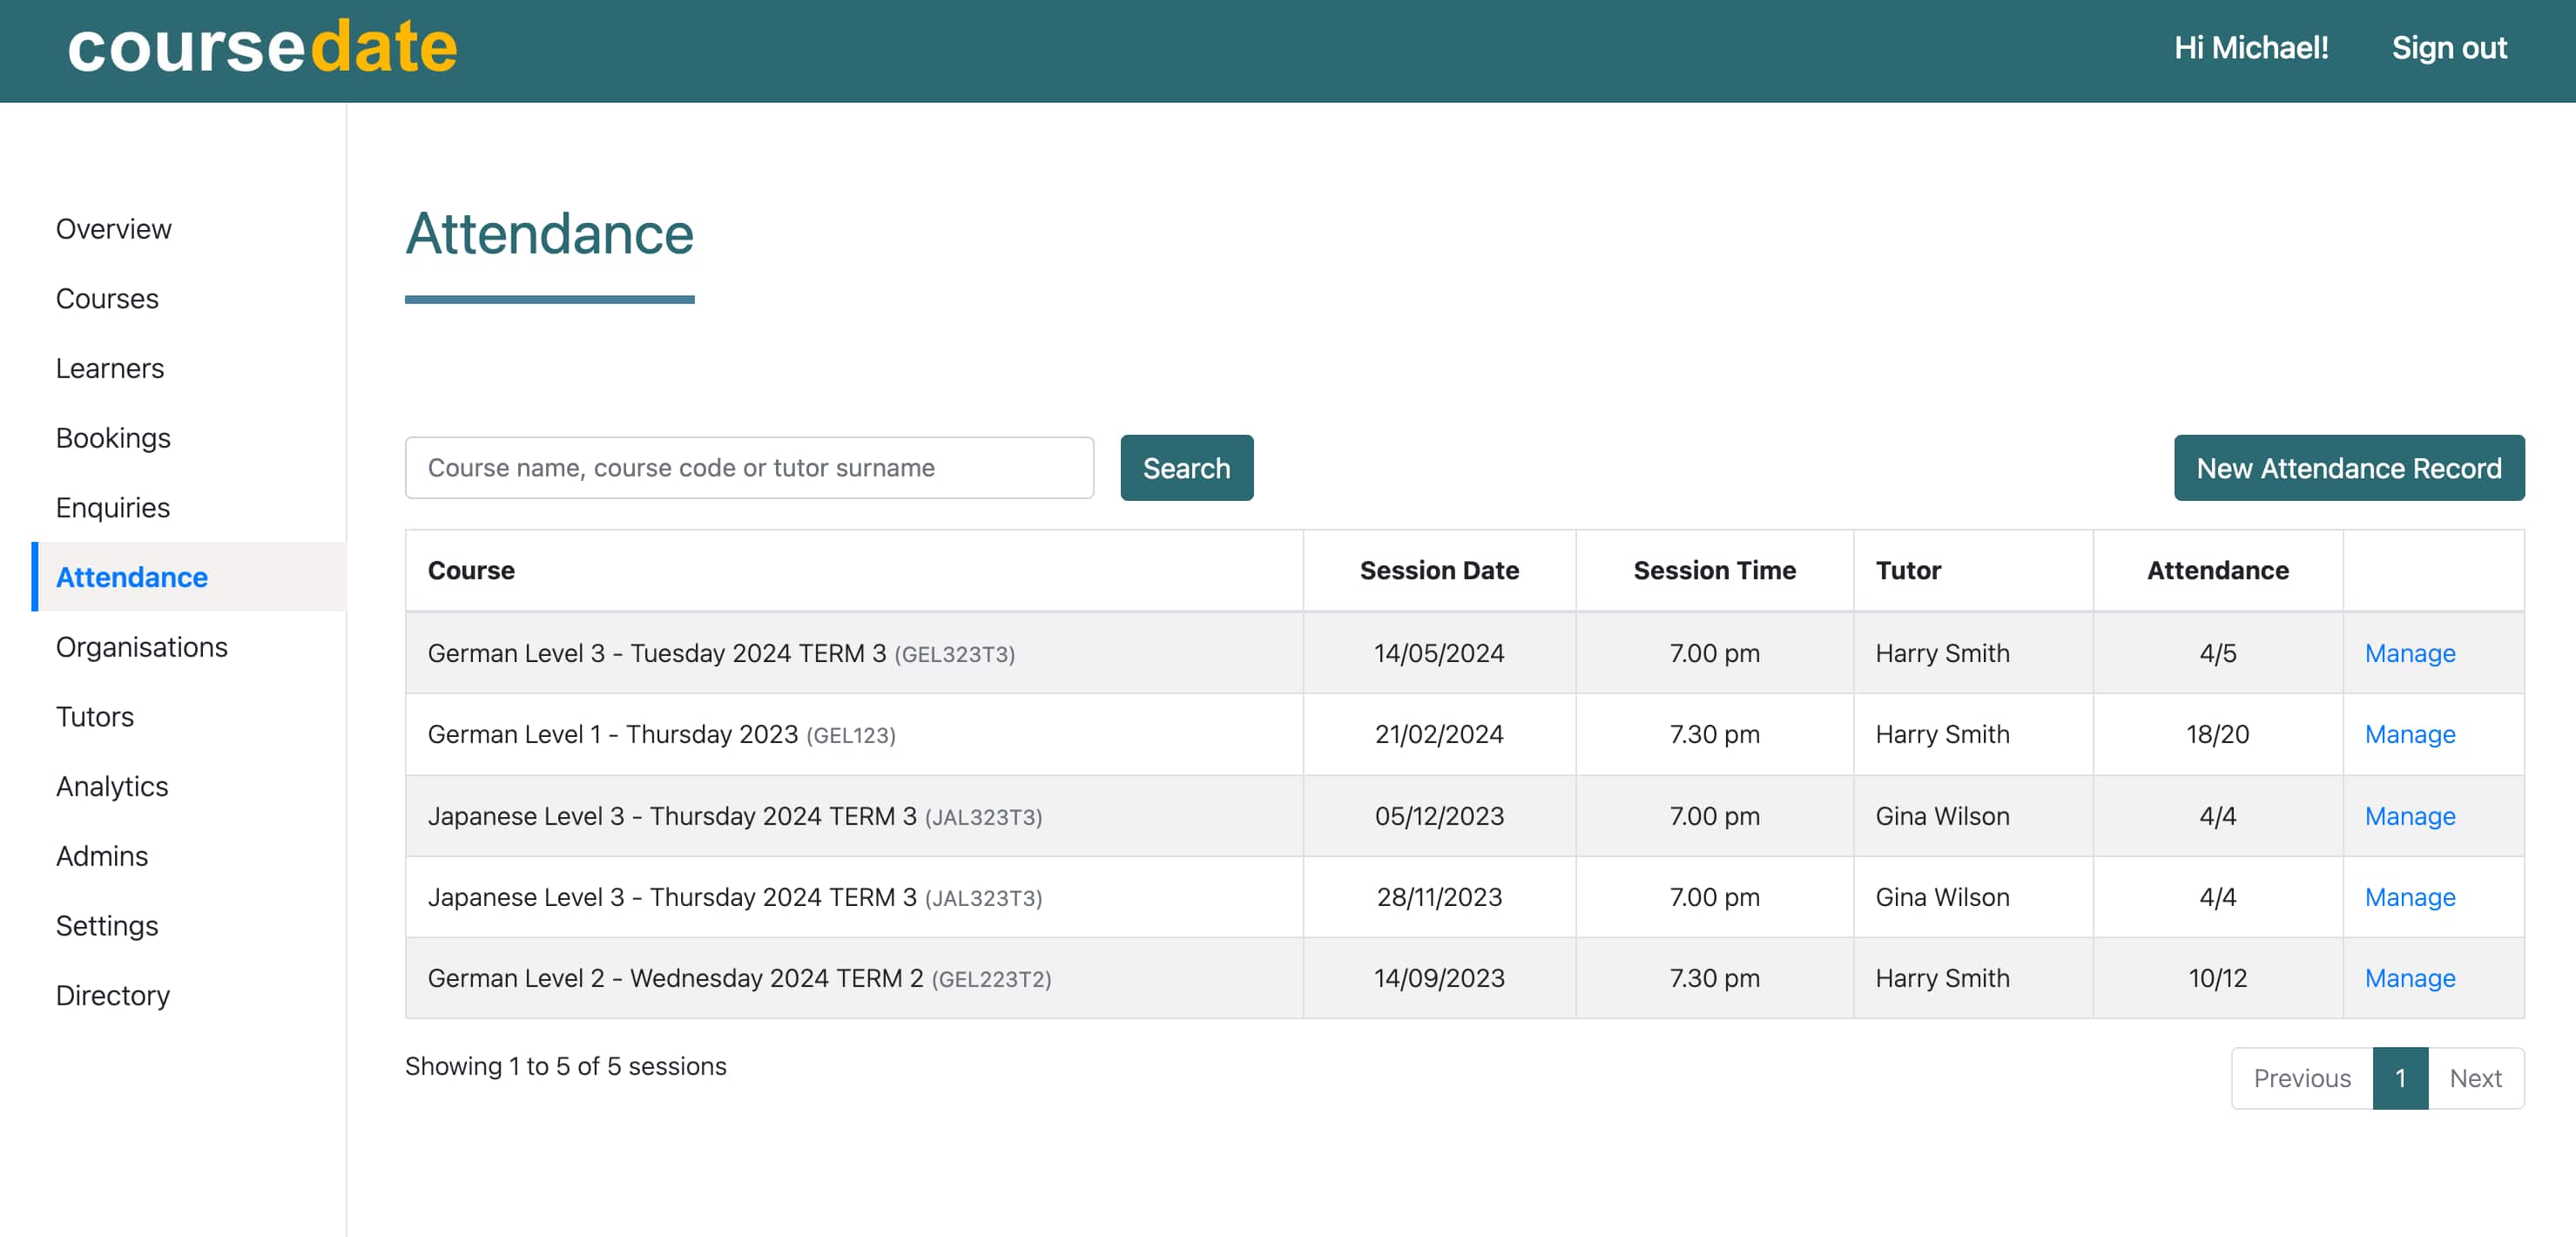Select Organisations in the sidebar
This screenshot has width=2576, height=1237.
point(141,647)
